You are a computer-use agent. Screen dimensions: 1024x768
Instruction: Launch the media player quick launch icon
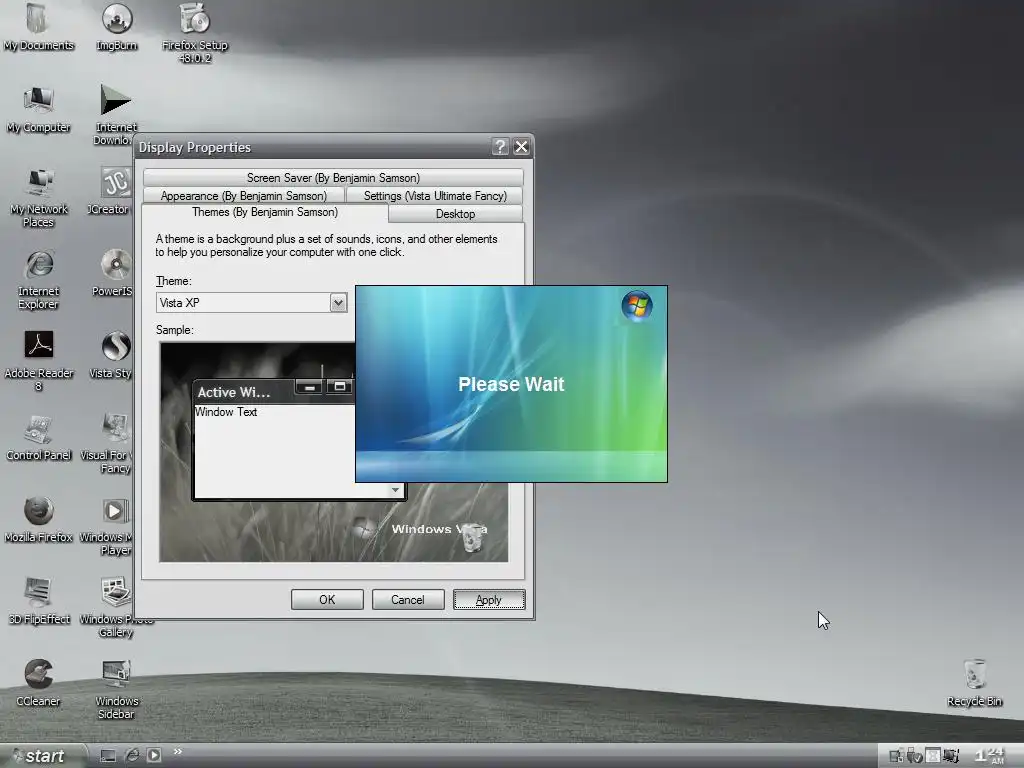(154, 756)
